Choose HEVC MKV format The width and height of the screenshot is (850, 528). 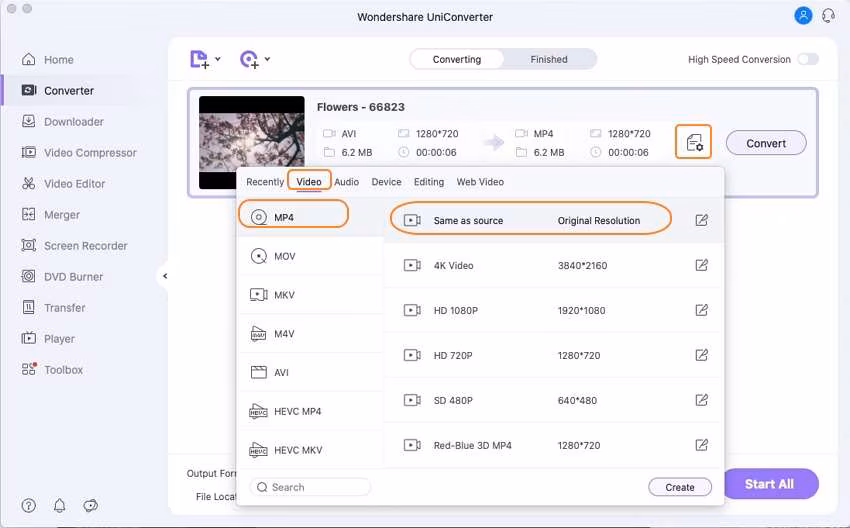(311, 450)
